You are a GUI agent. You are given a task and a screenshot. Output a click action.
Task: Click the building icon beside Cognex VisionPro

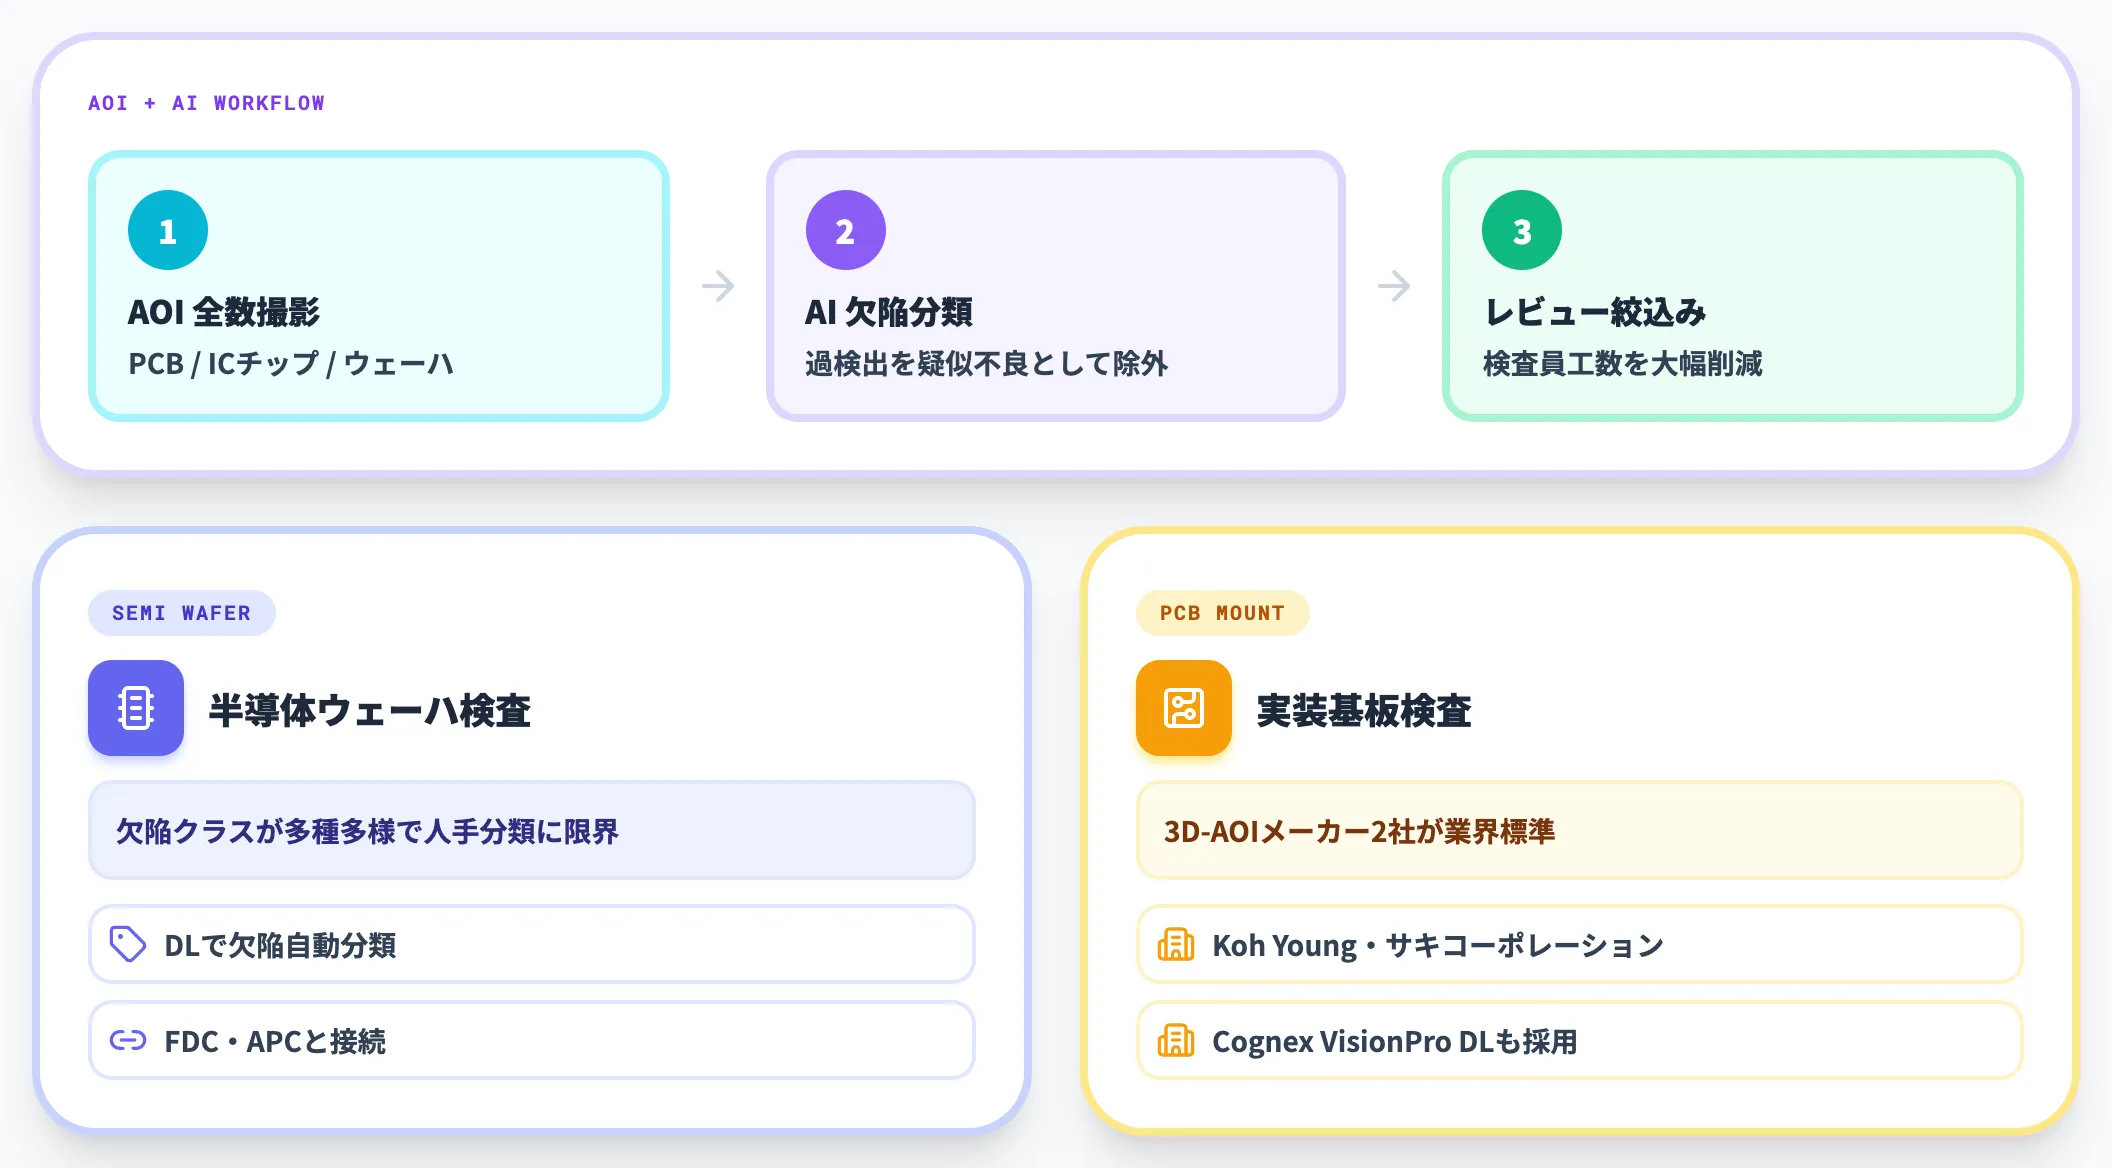1176,1040
